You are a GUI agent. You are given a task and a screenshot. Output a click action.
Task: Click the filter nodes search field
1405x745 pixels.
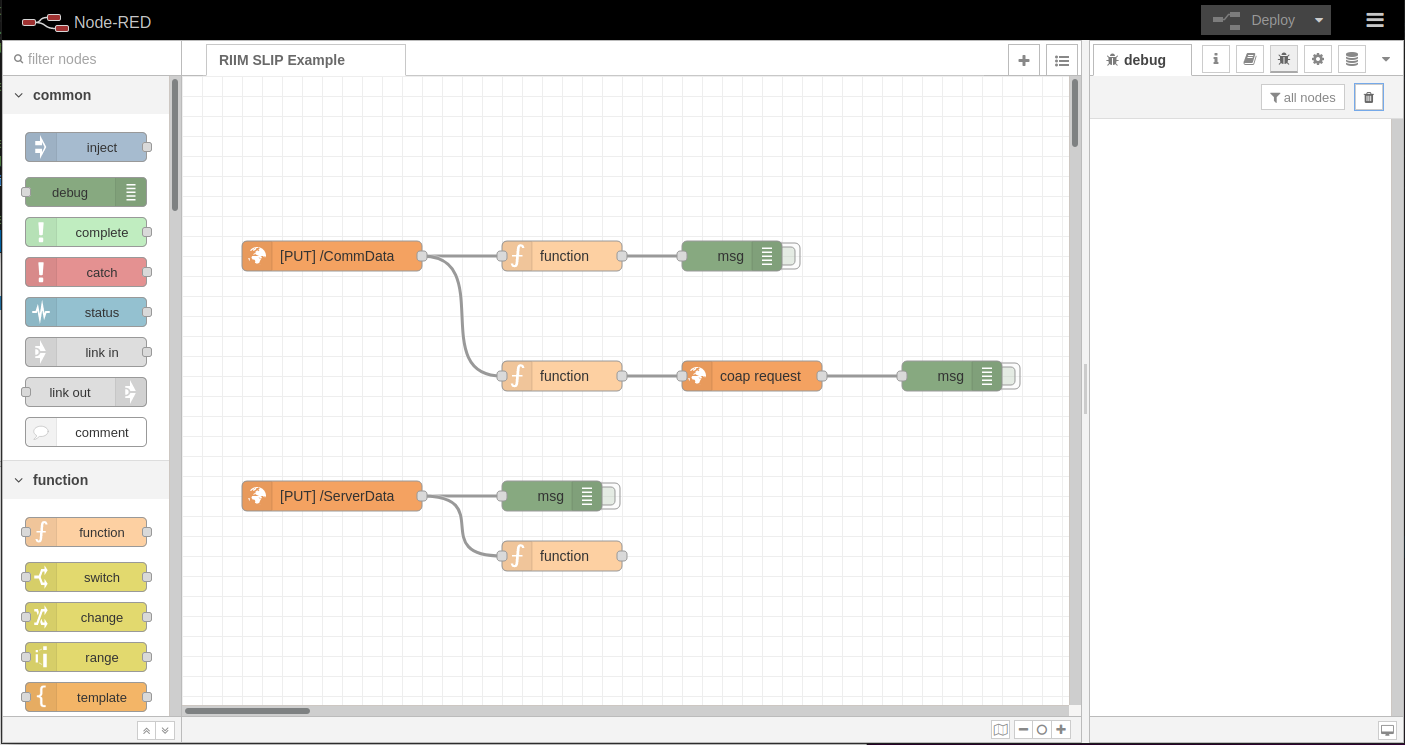coord(90,59)
